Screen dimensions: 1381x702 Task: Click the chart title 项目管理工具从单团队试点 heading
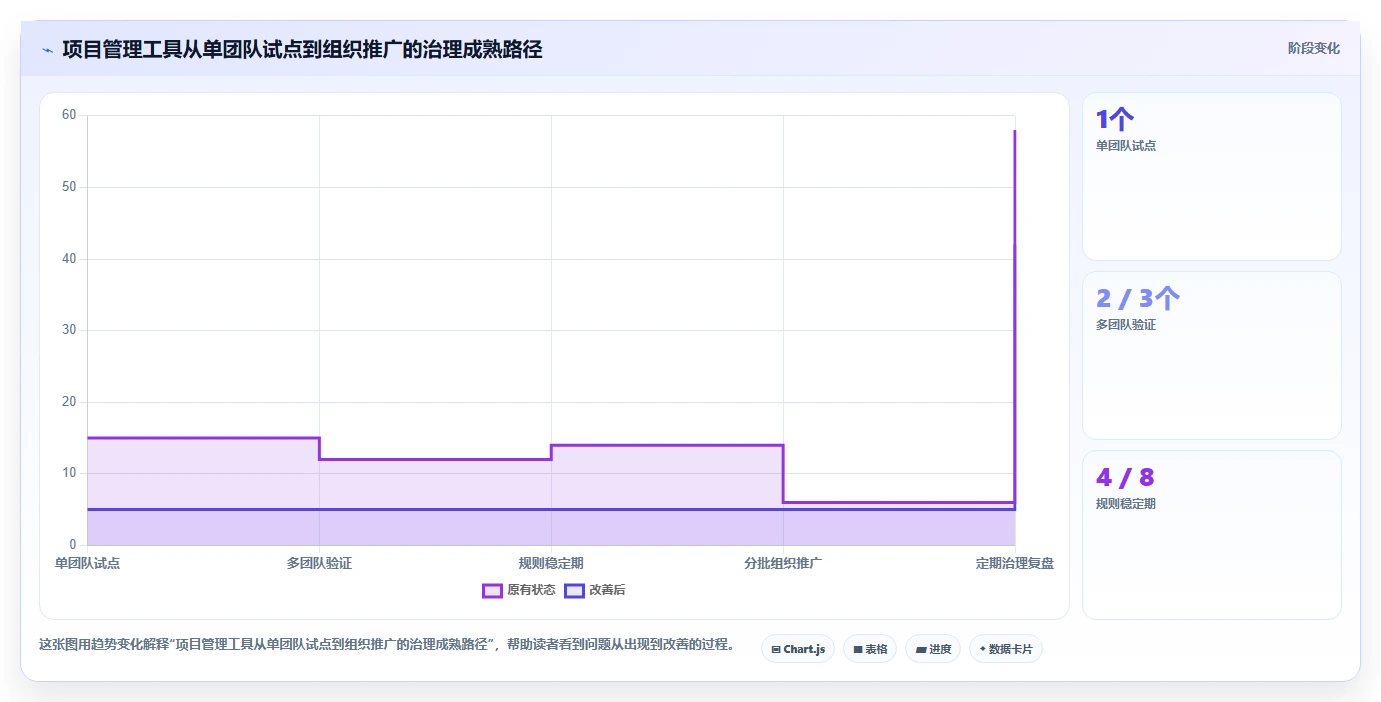302,49
